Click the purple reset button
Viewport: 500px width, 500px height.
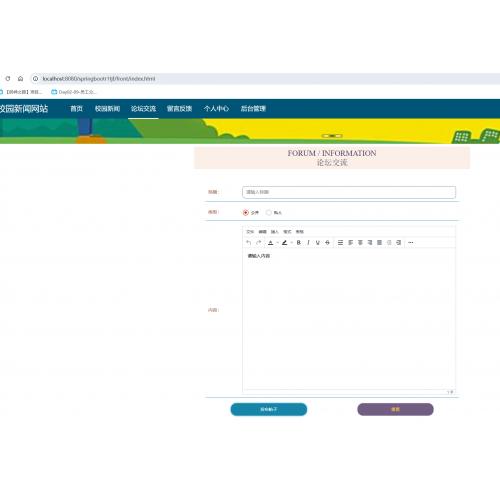tap(395, 409)
